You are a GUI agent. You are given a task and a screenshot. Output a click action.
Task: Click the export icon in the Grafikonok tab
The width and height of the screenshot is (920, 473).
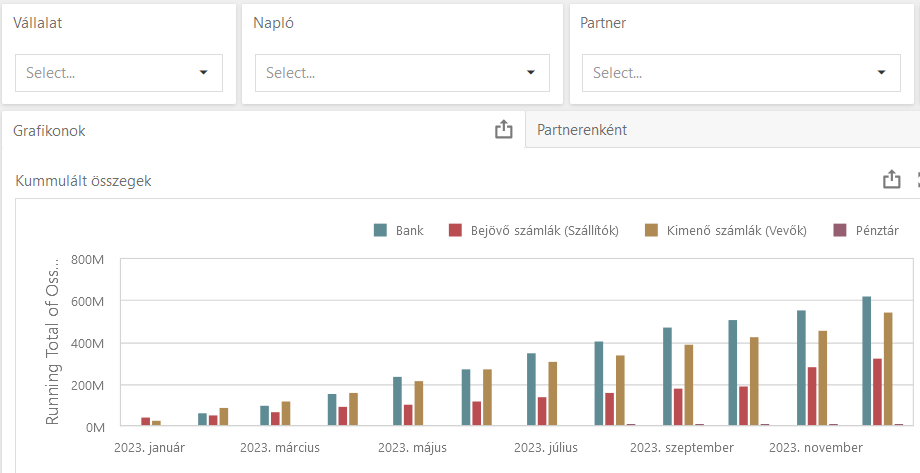tap(504, 129)
